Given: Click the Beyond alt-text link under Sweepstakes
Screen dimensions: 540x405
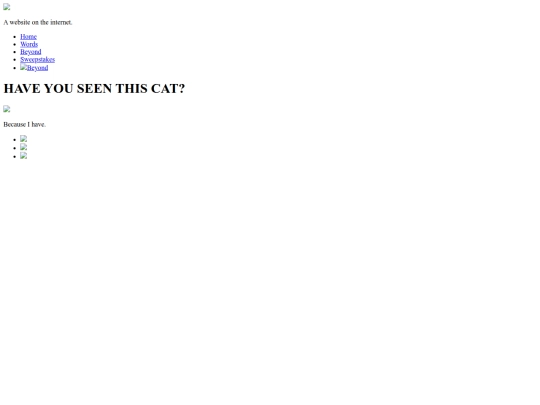Looking at the screenshot, I should (38, 68).
